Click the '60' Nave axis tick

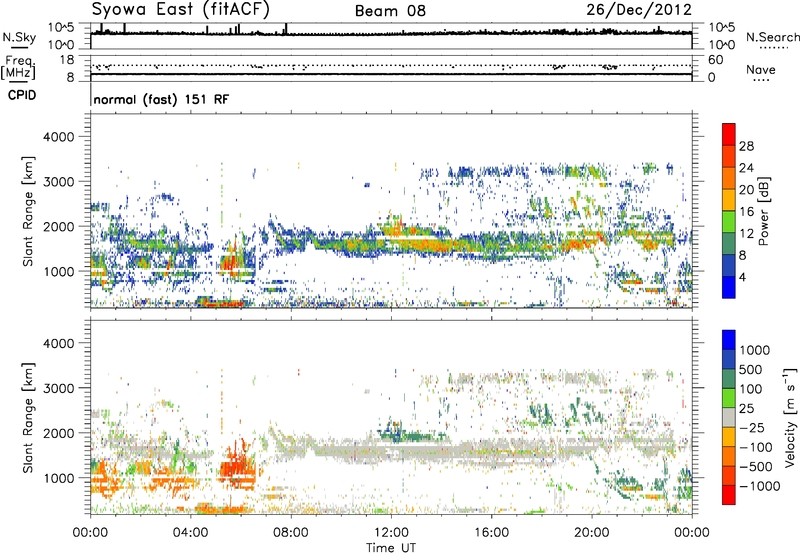pyautogui.click(x=715, y=60)
